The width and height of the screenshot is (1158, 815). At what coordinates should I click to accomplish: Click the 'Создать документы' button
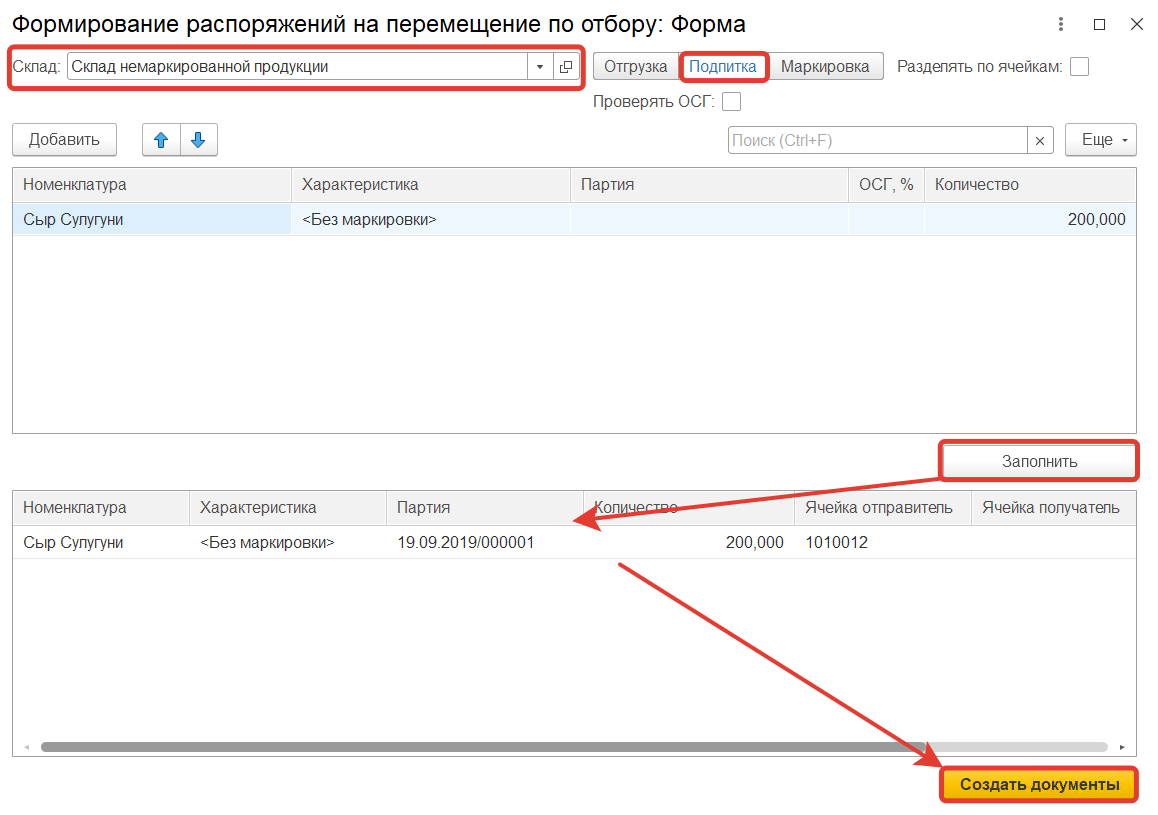pyautogui.click(x=1039, y=785)
